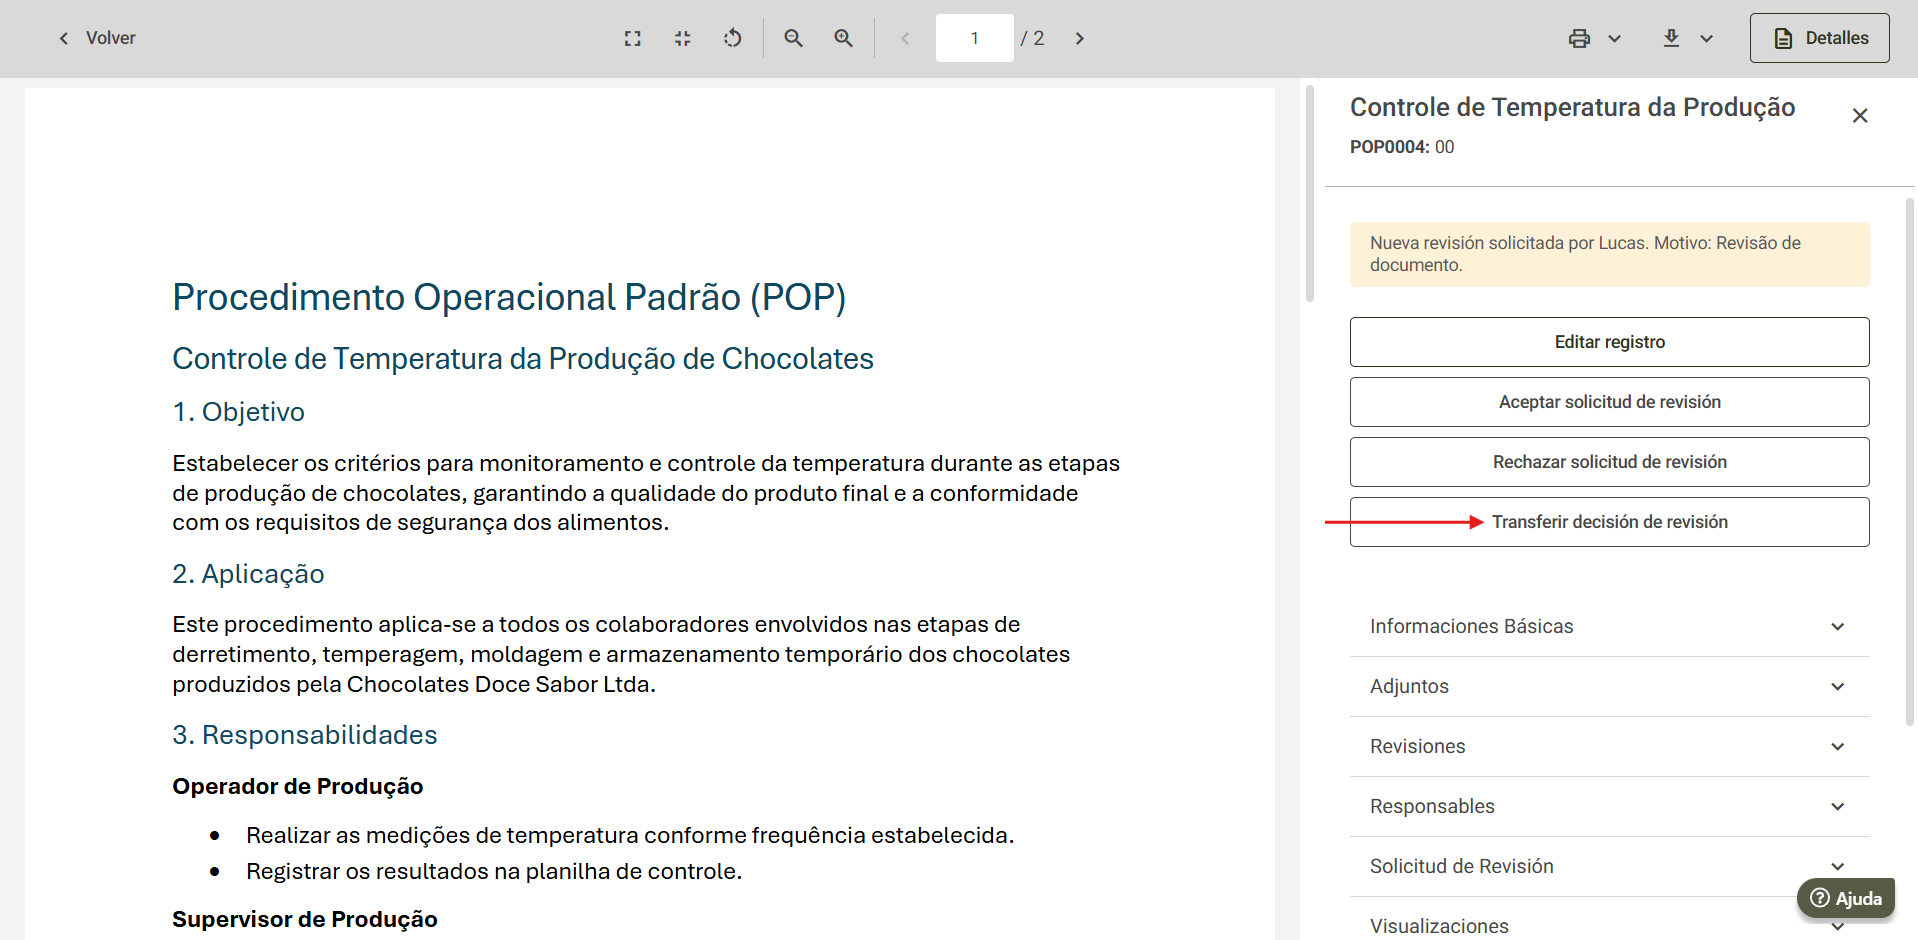Click the Editar registro button
Image resolution: width=1918 pixels, height=940 pixels.
[x=1609, y=342]
